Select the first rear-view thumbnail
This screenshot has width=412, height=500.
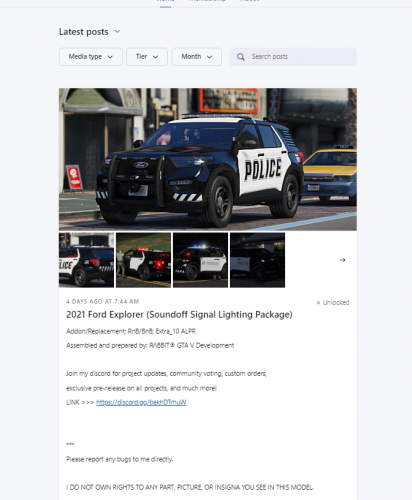pos(87,260)
